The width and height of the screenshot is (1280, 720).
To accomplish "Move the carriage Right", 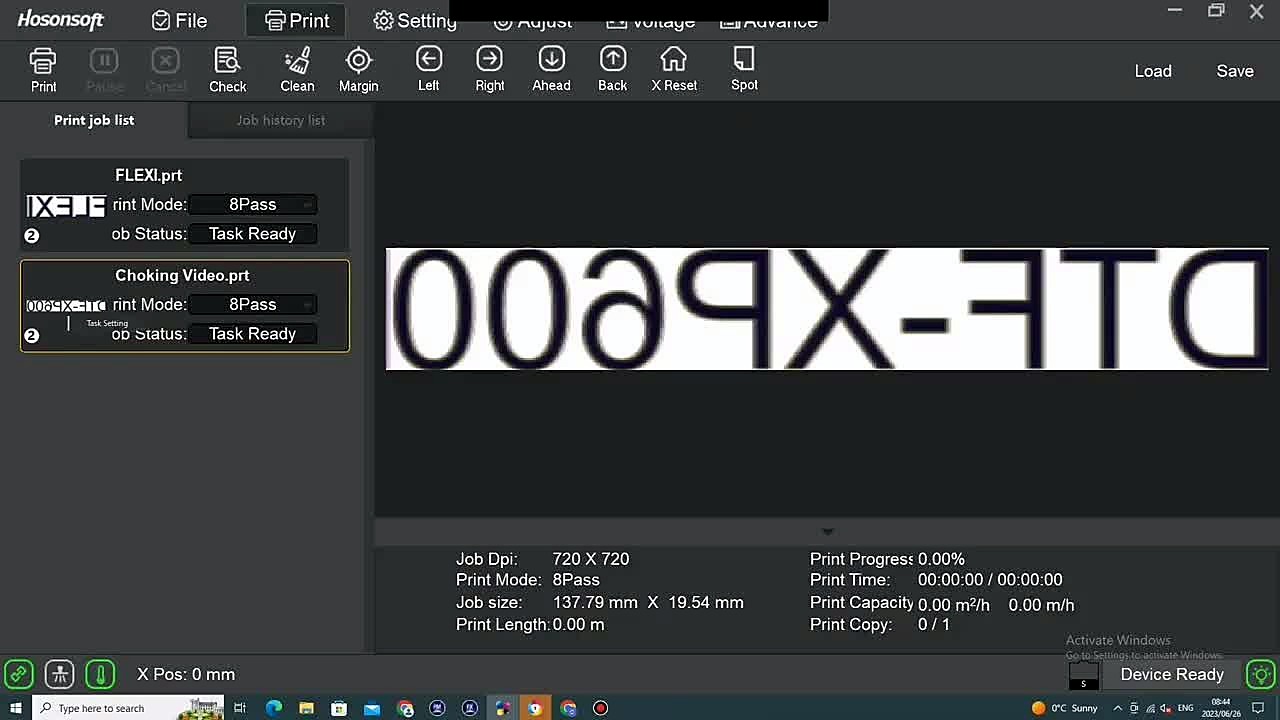I will 490,69.
